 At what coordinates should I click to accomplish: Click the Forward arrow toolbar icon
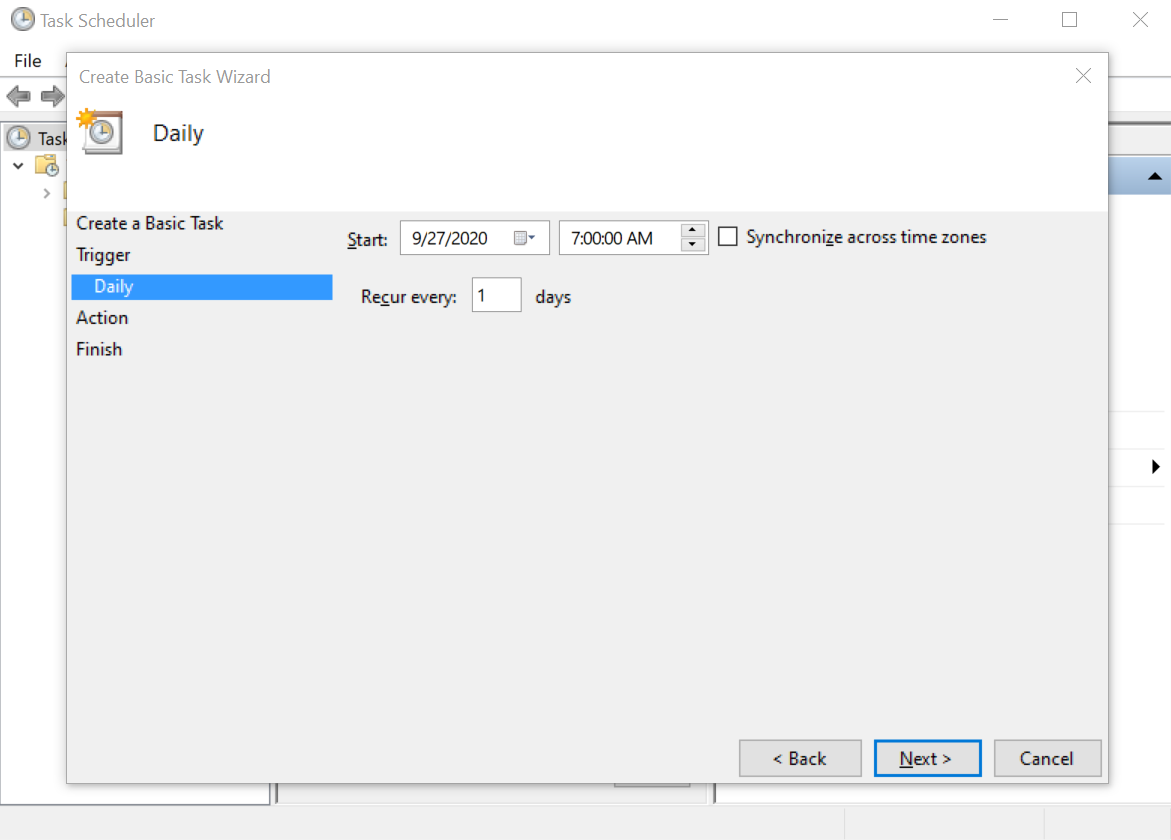[x=52, y=96]
